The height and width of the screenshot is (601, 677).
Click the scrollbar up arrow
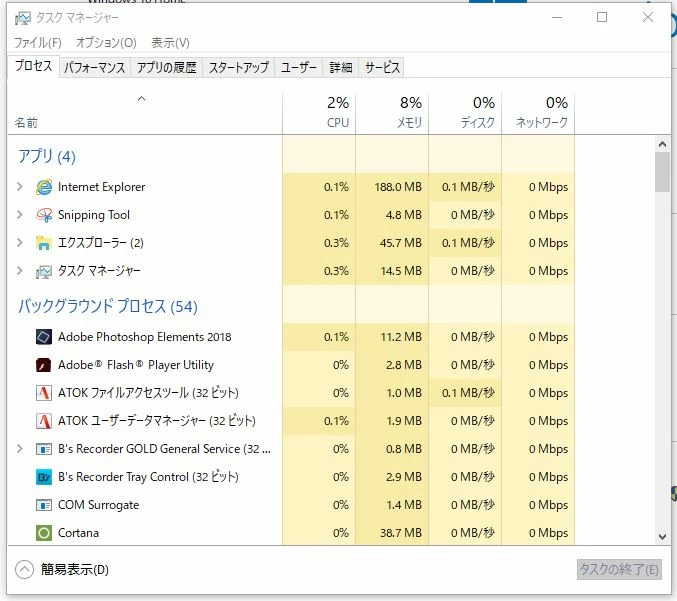[x=662, y=144]
